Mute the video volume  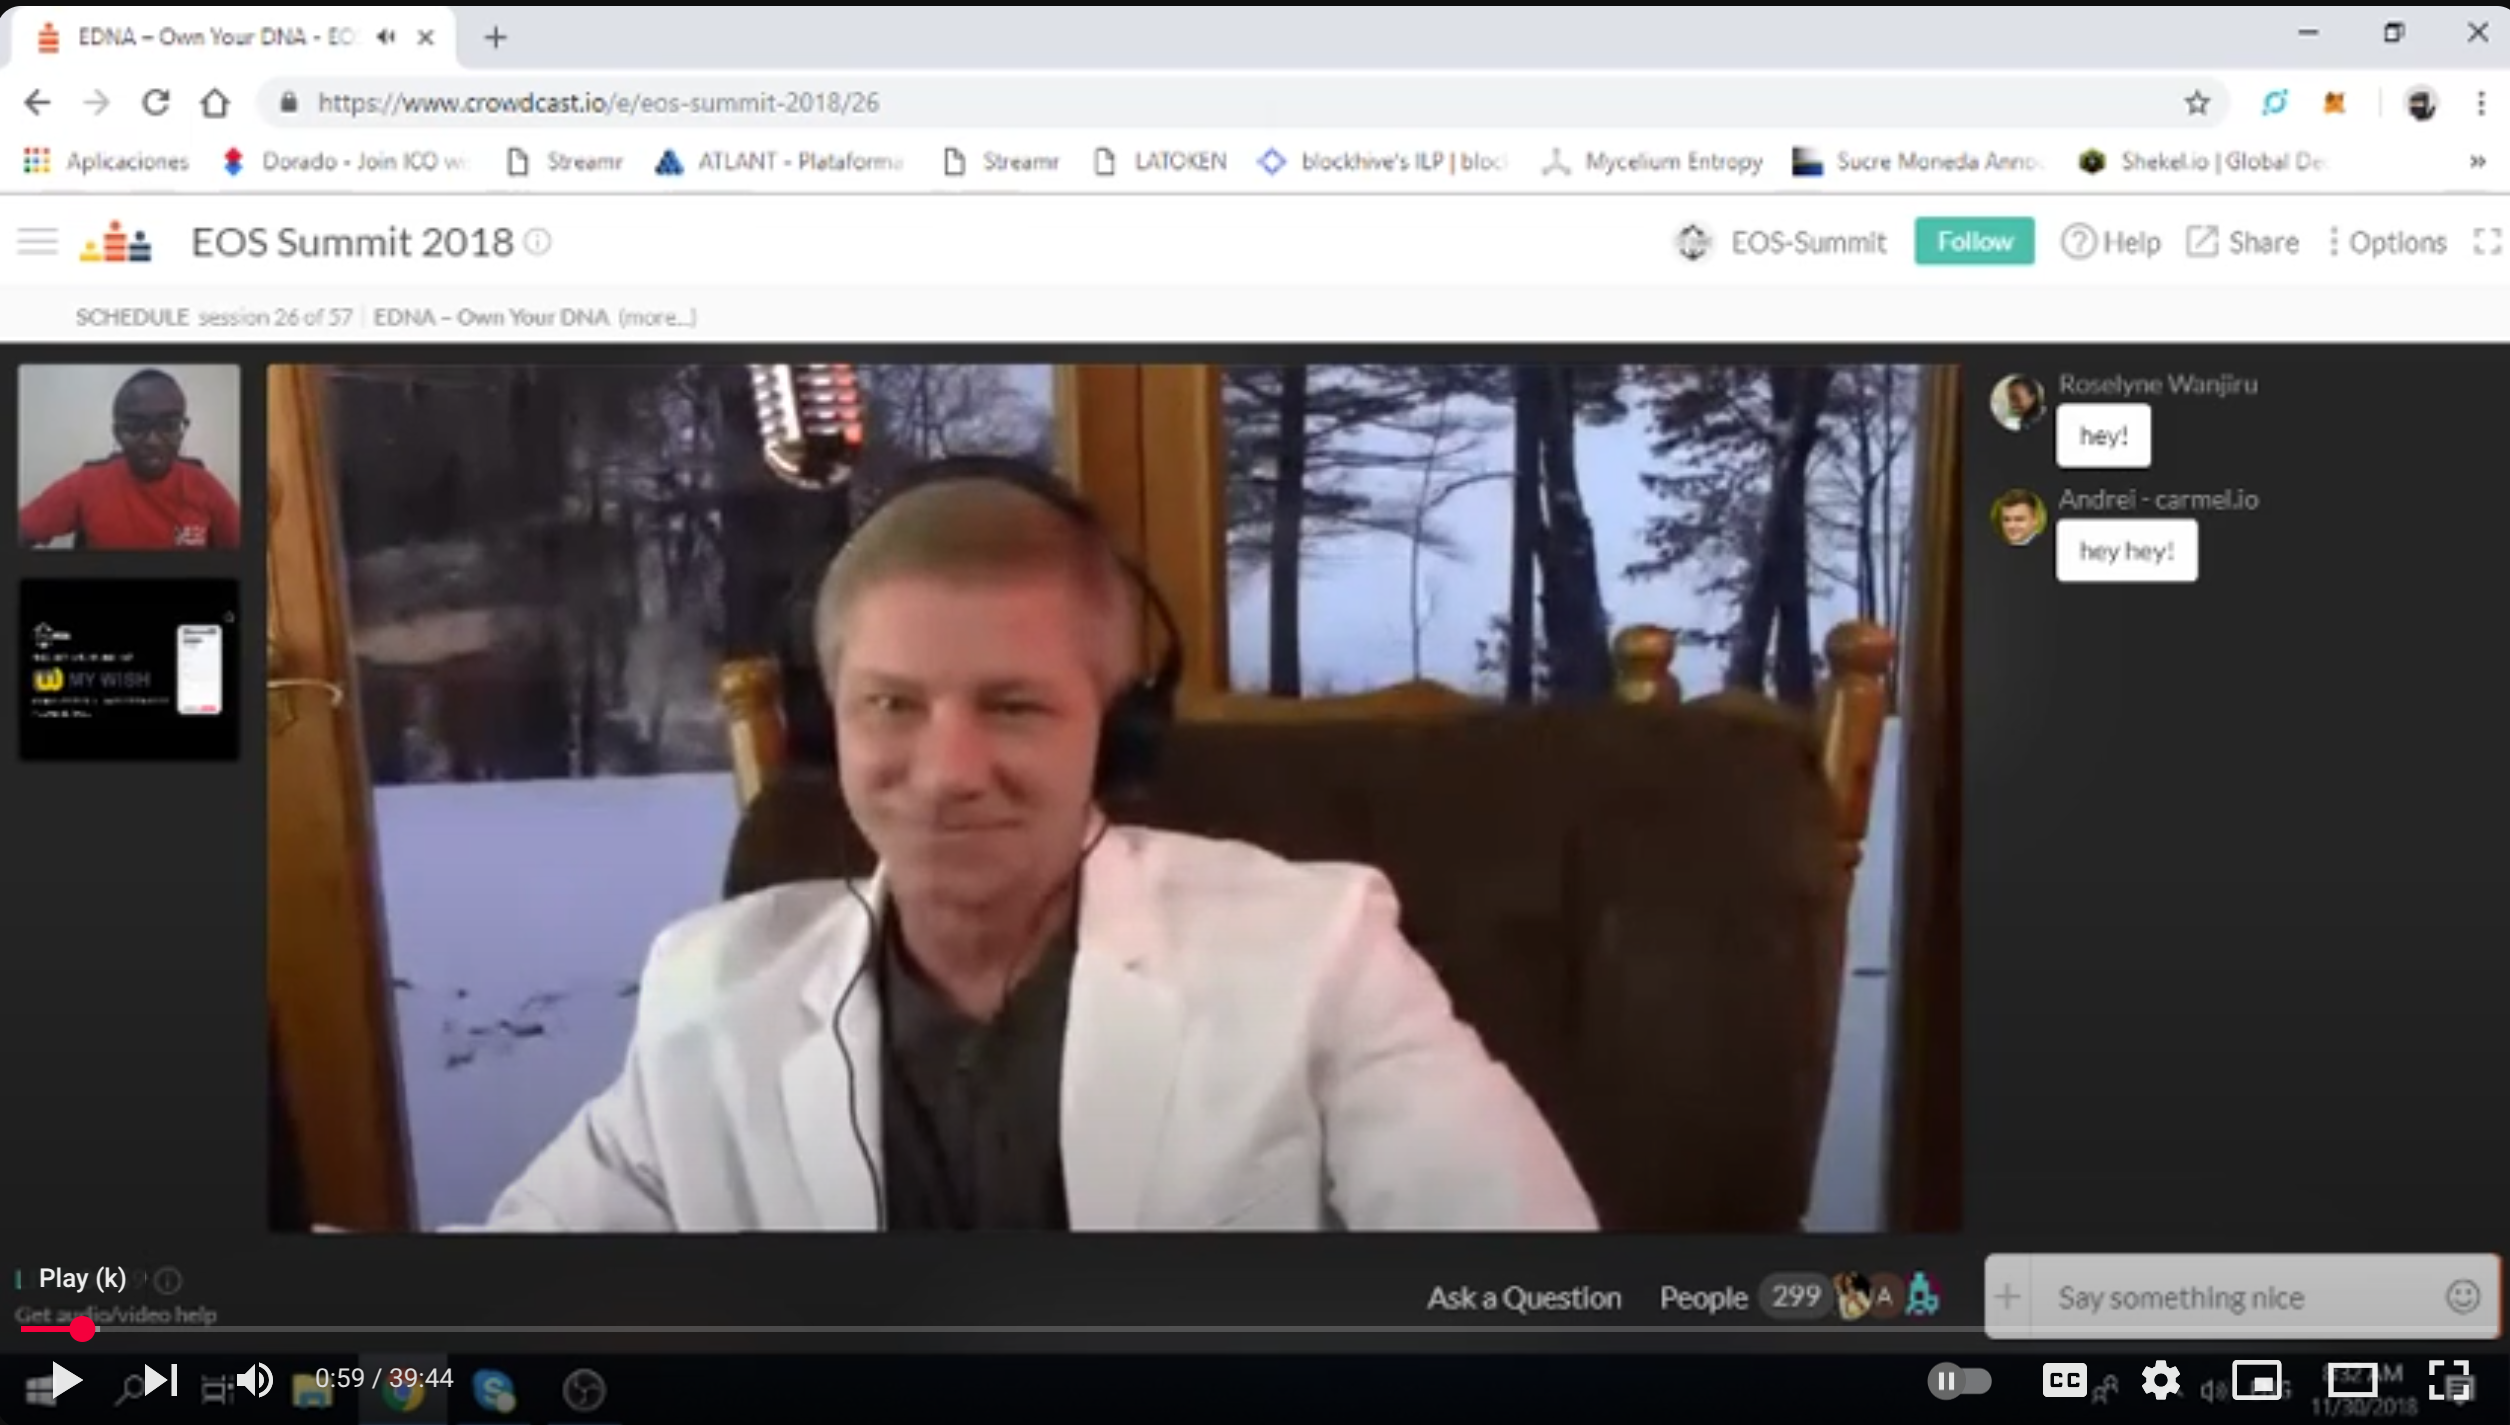tap(256, 1381)
